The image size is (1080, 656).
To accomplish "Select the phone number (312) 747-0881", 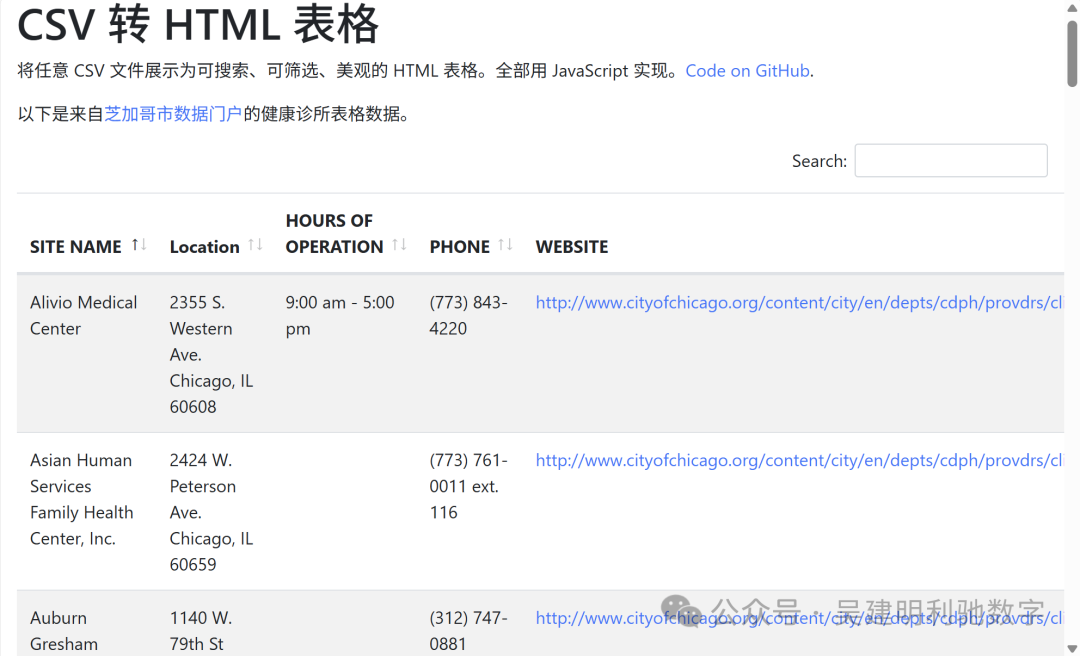I will click(468, 631).
